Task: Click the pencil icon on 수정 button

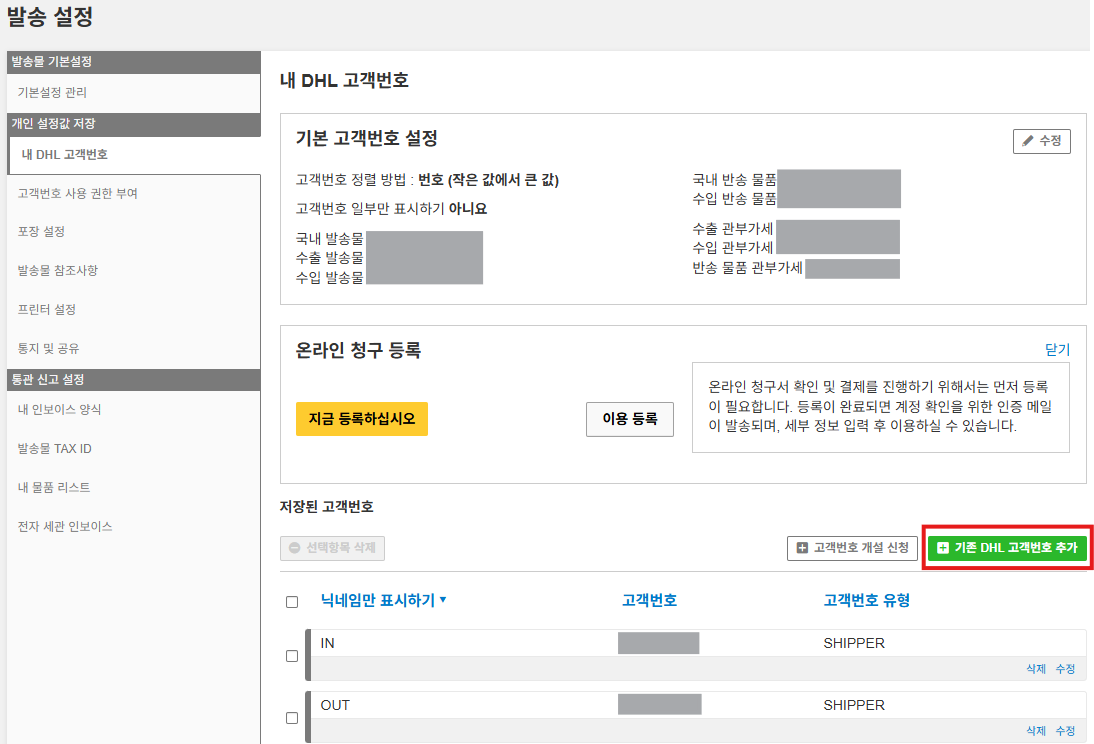Action: tap(1027, 142)
